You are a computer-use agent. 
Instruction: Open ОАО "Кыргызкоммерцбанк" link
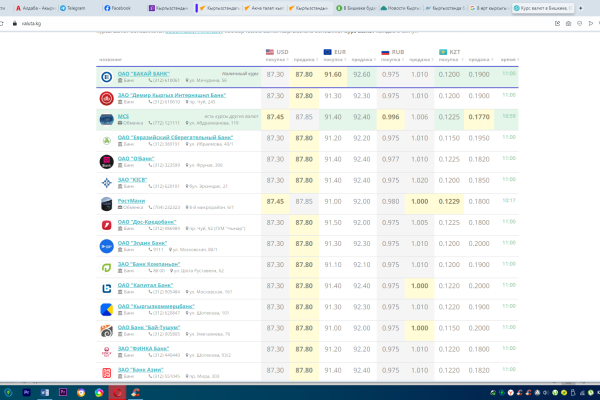156,306
